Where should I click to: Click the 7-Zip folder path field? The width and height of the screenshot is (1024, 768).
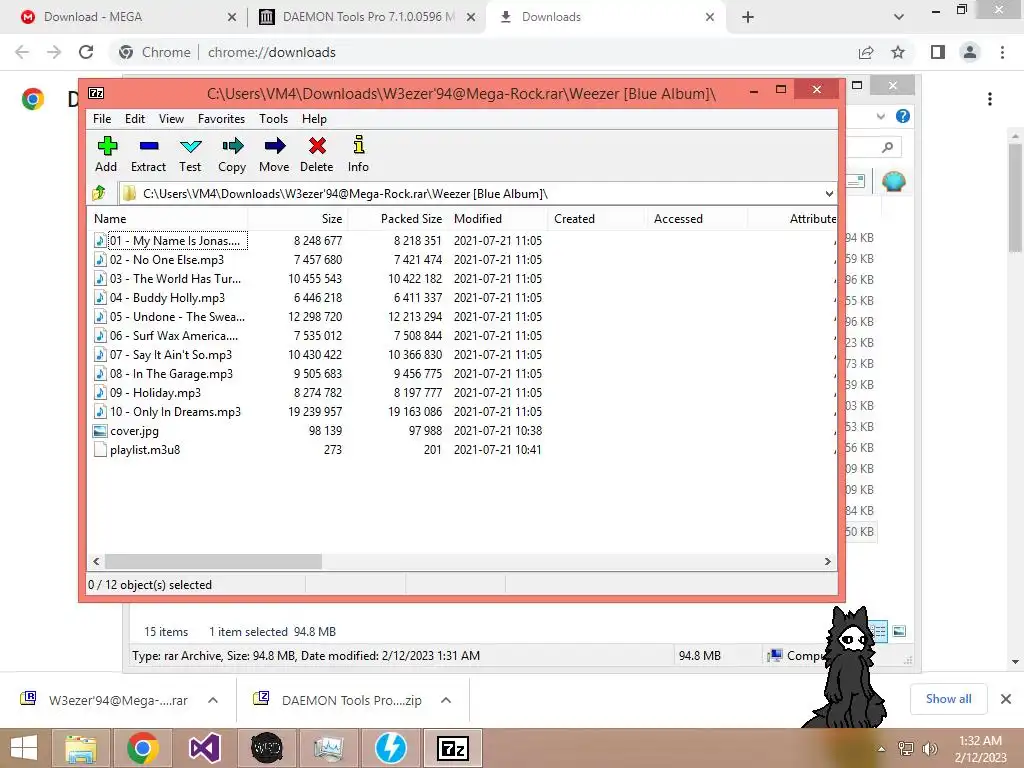[477, 194]
